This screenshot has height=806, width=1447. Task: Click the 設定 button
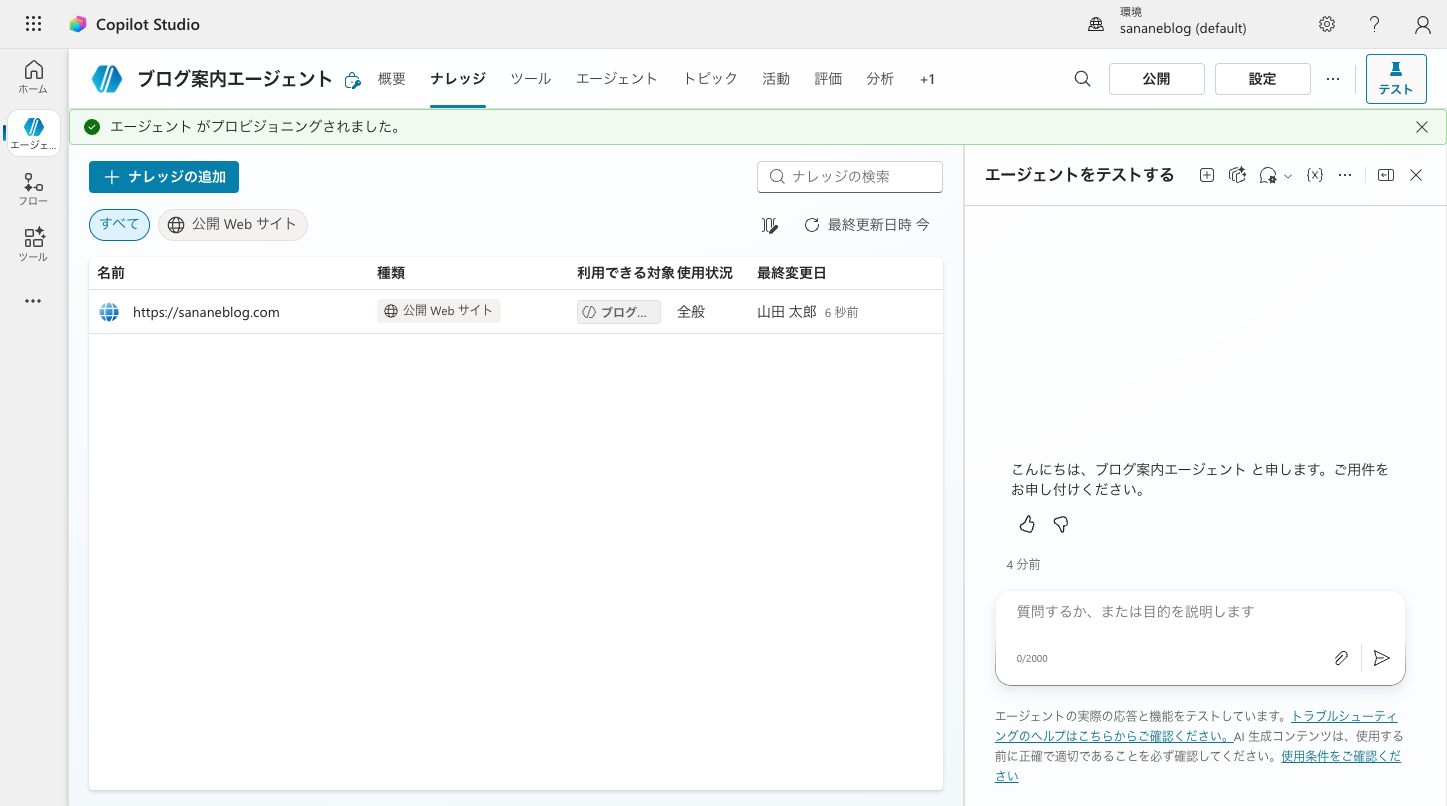[x=1263, y=79]
